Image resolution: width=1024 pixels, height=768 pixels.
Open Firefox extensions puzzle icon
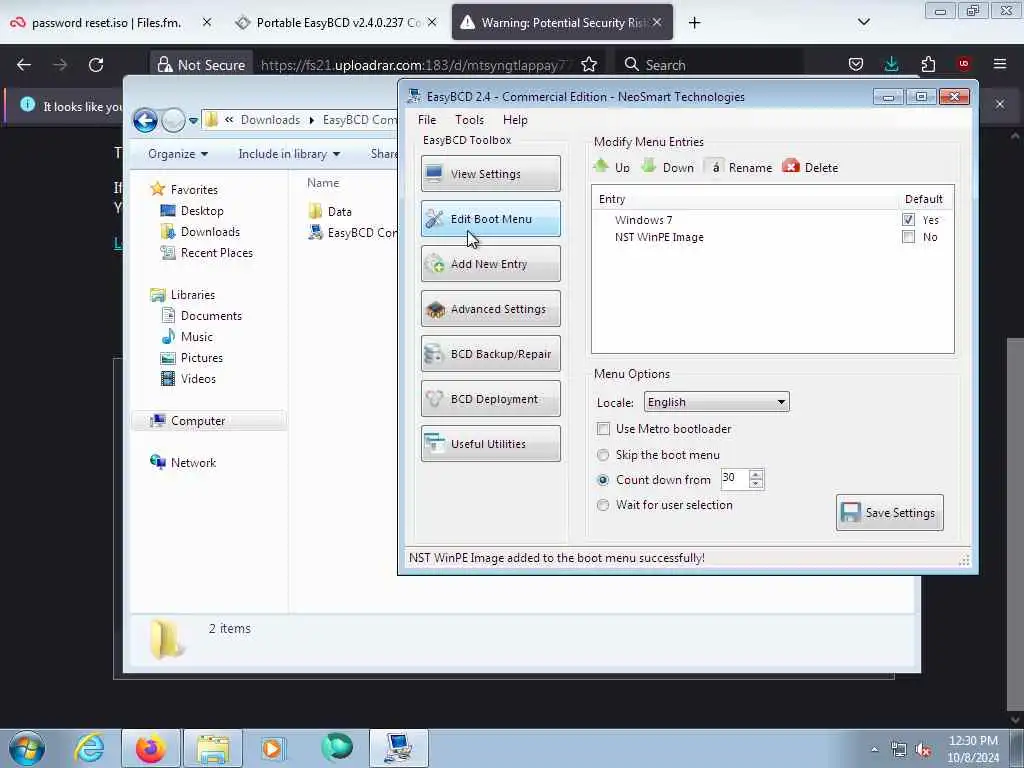pyautogui.click(x=928, y=64)
